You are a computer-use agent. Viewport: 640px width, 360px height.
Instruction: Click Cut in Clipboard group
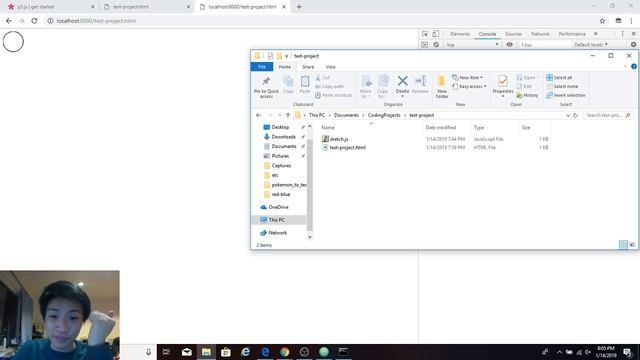[323, 78]
